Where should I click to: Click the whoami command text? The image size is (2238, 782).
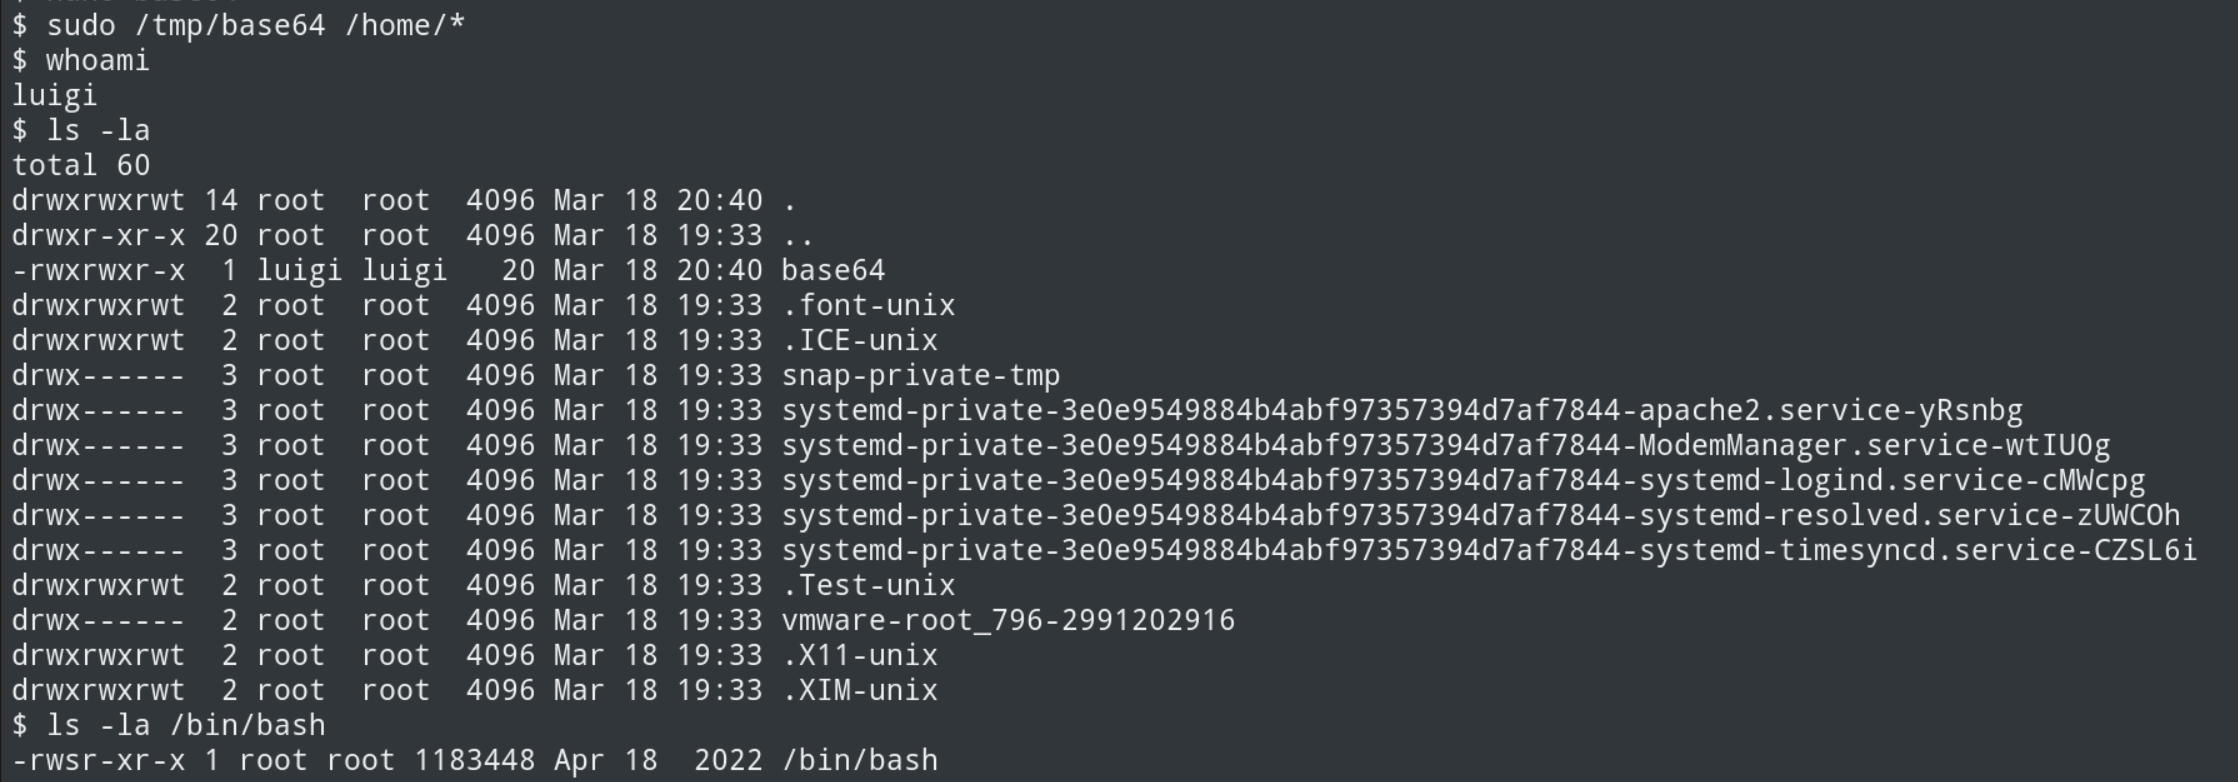97,60
